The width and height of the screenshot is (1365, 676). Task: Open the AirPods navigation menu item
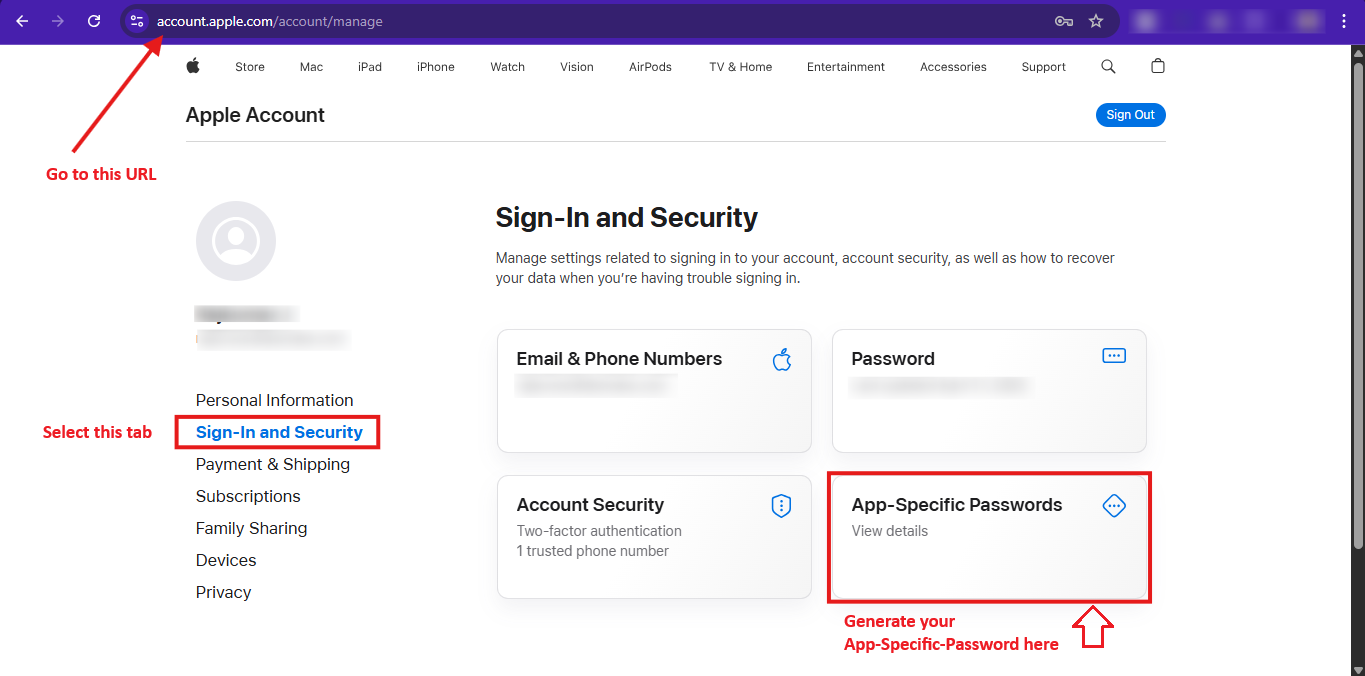coord(650,67)
